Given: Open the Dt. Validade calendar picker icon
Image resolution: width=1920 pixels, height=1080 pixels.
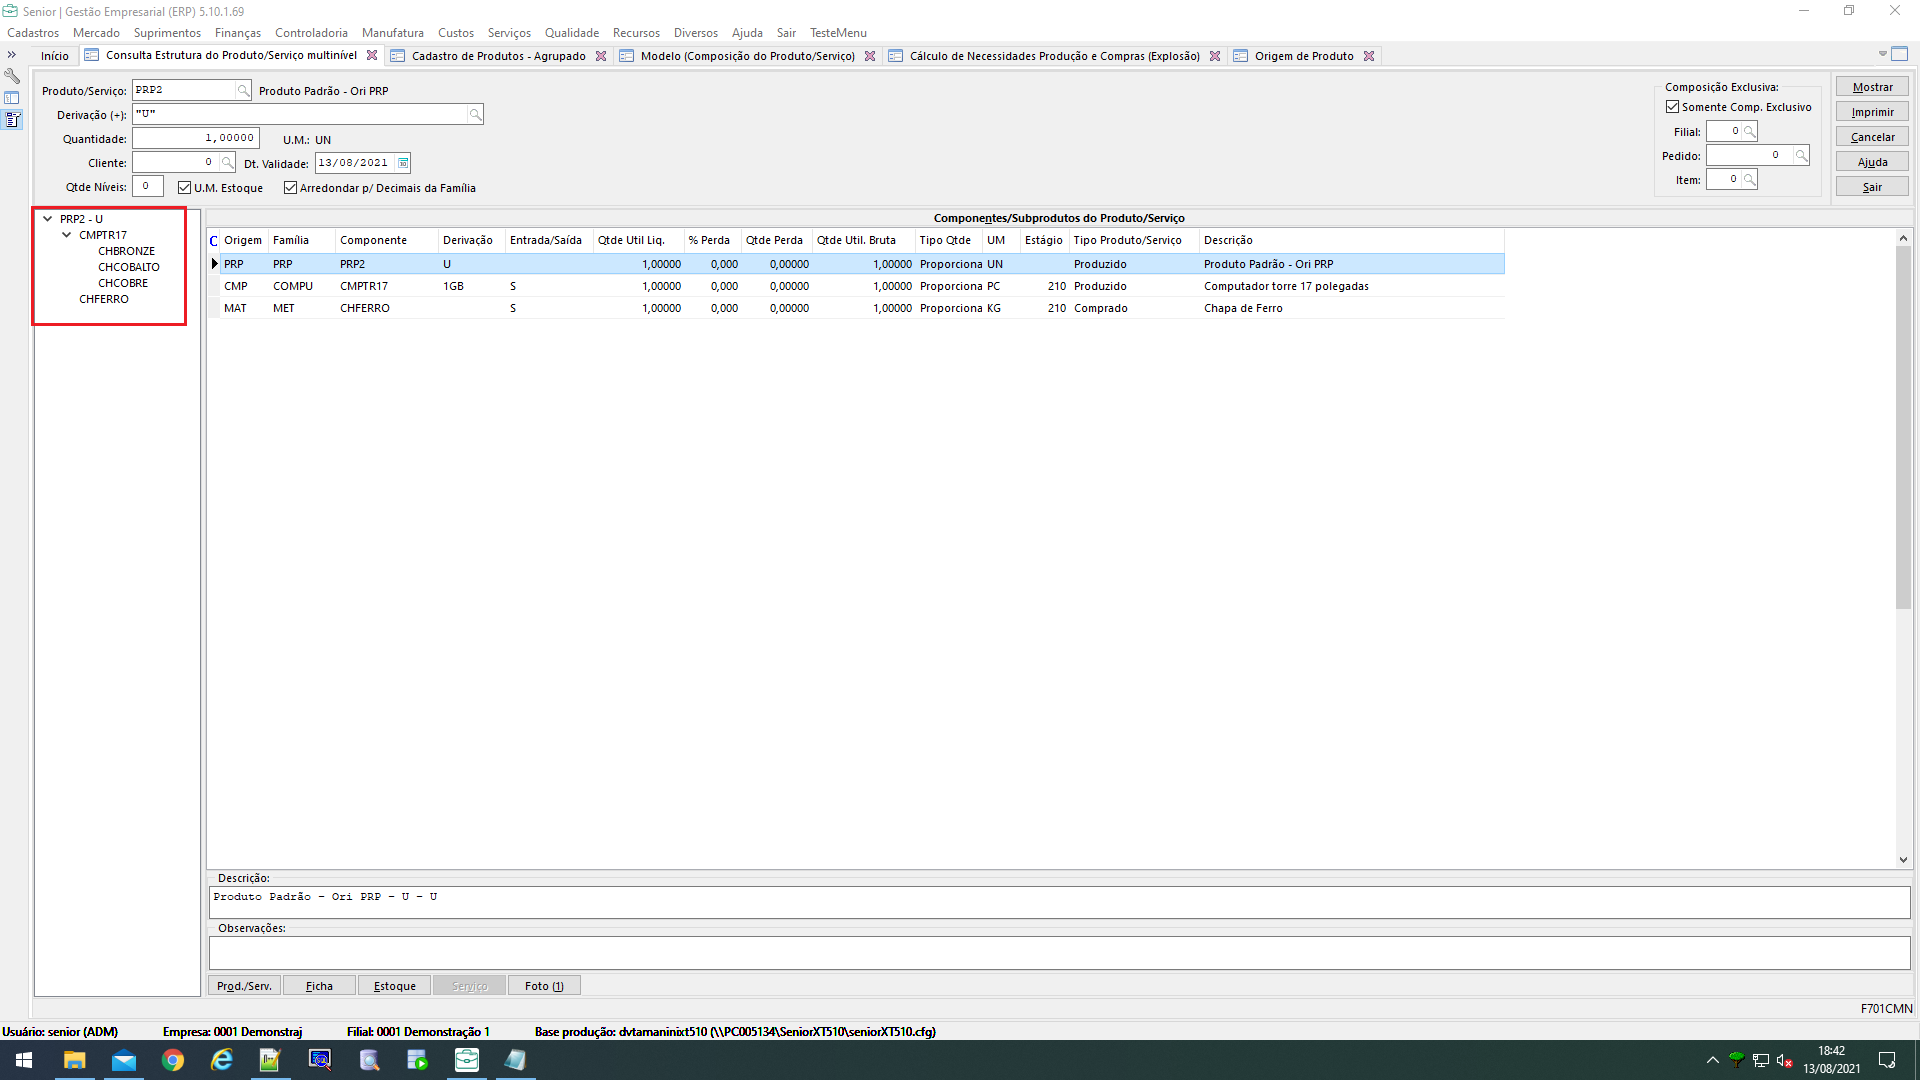Looking at the screenshot, I should coord(403,163).
